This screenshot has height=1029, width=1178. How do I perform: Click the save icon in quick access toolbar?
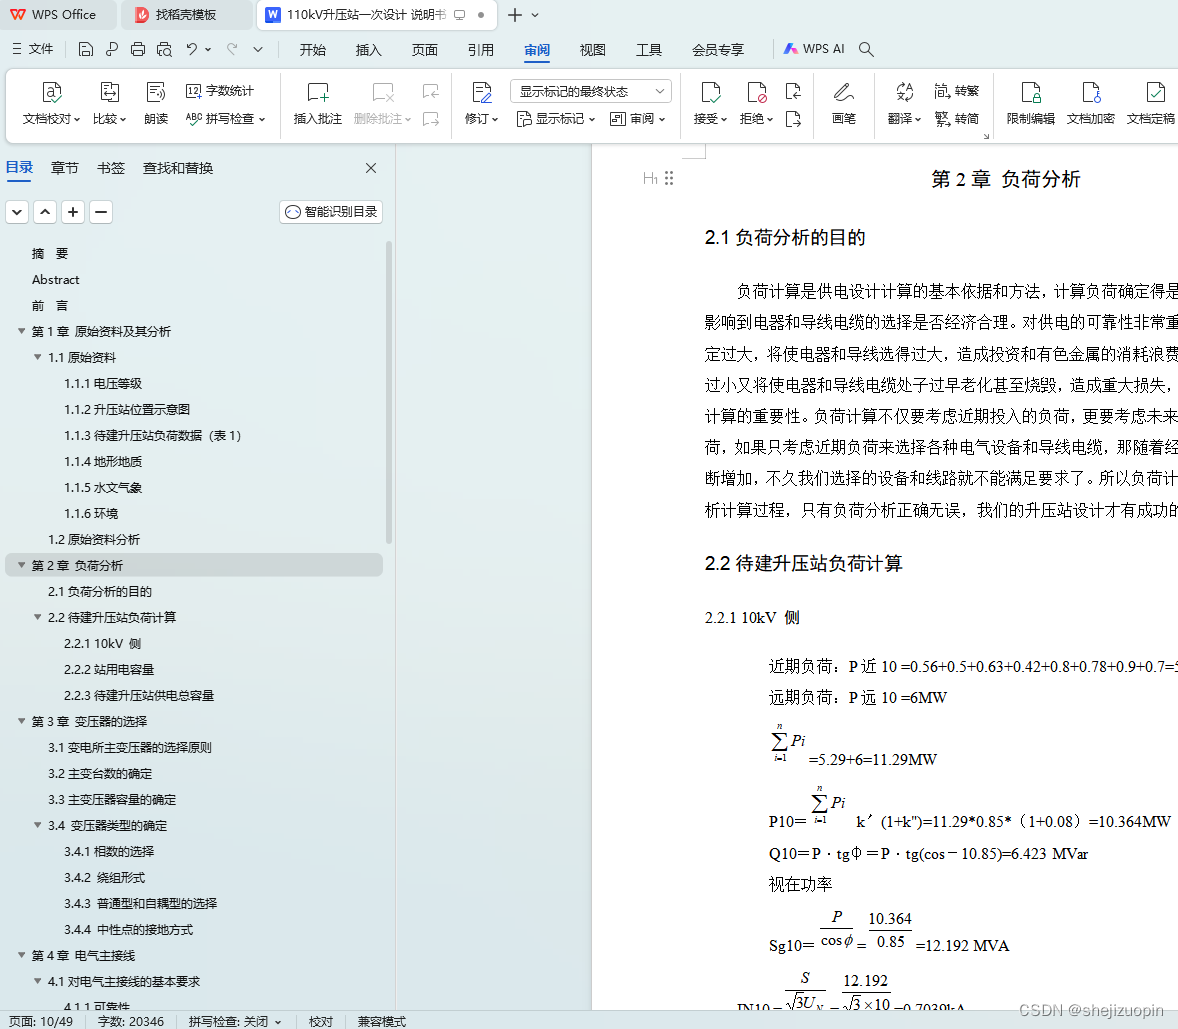click(x=86, y=50)
